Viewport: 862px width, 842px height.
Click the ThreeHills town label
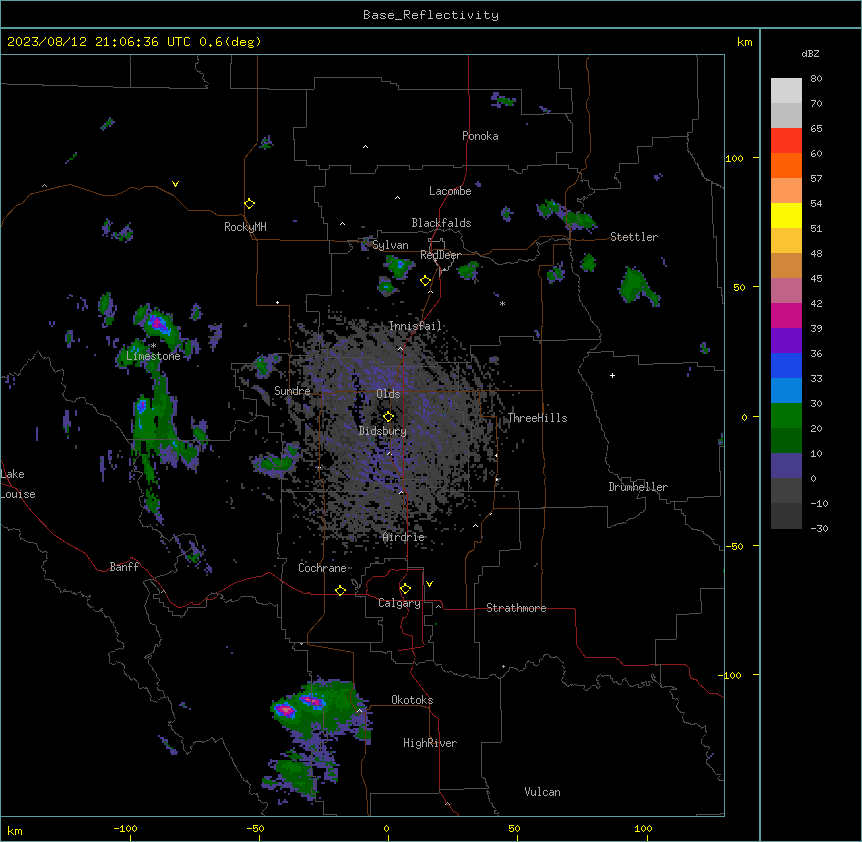[x=537, y=418]
